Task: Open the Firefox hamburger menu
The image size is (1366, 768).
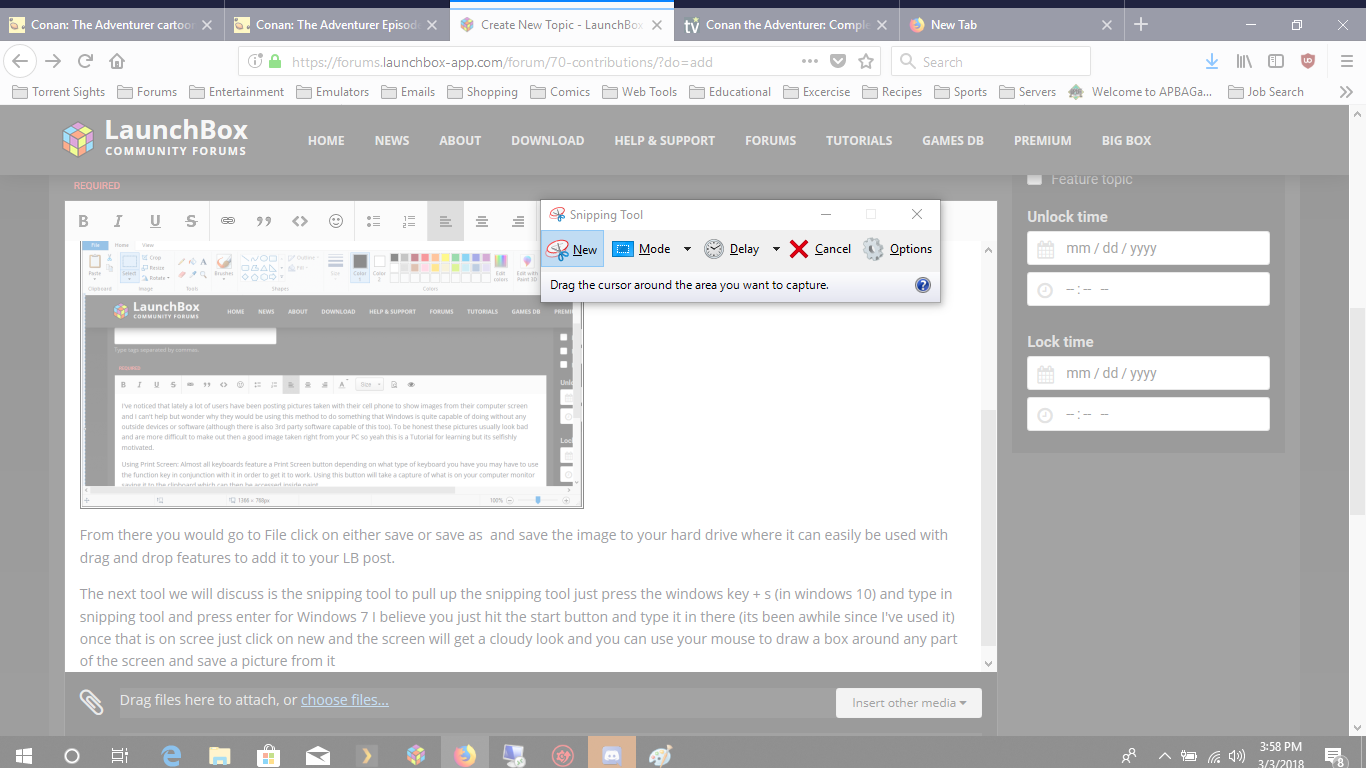Action: click(1346, 61)
